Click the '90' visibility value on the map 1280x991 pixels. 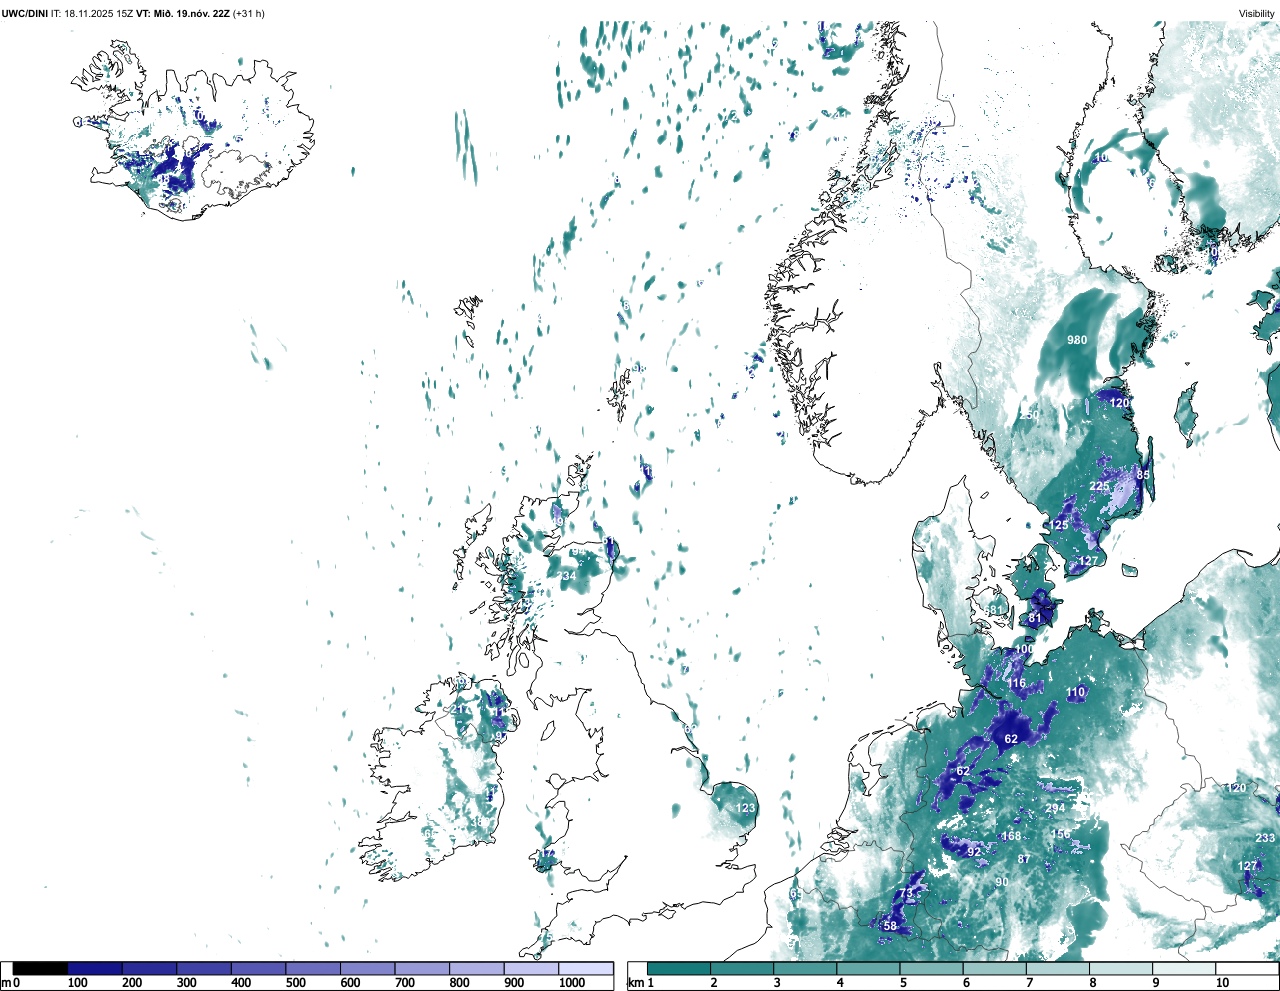pyautogui.click(x=1002, y=882)
